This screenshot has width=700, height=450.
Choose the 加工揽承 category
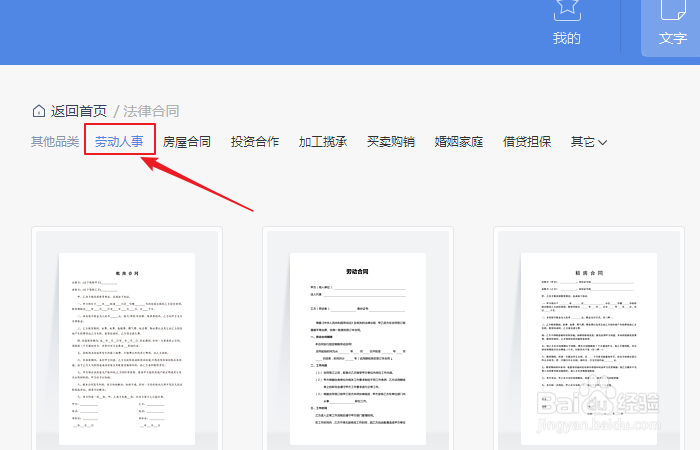click(x=323, y=142)
